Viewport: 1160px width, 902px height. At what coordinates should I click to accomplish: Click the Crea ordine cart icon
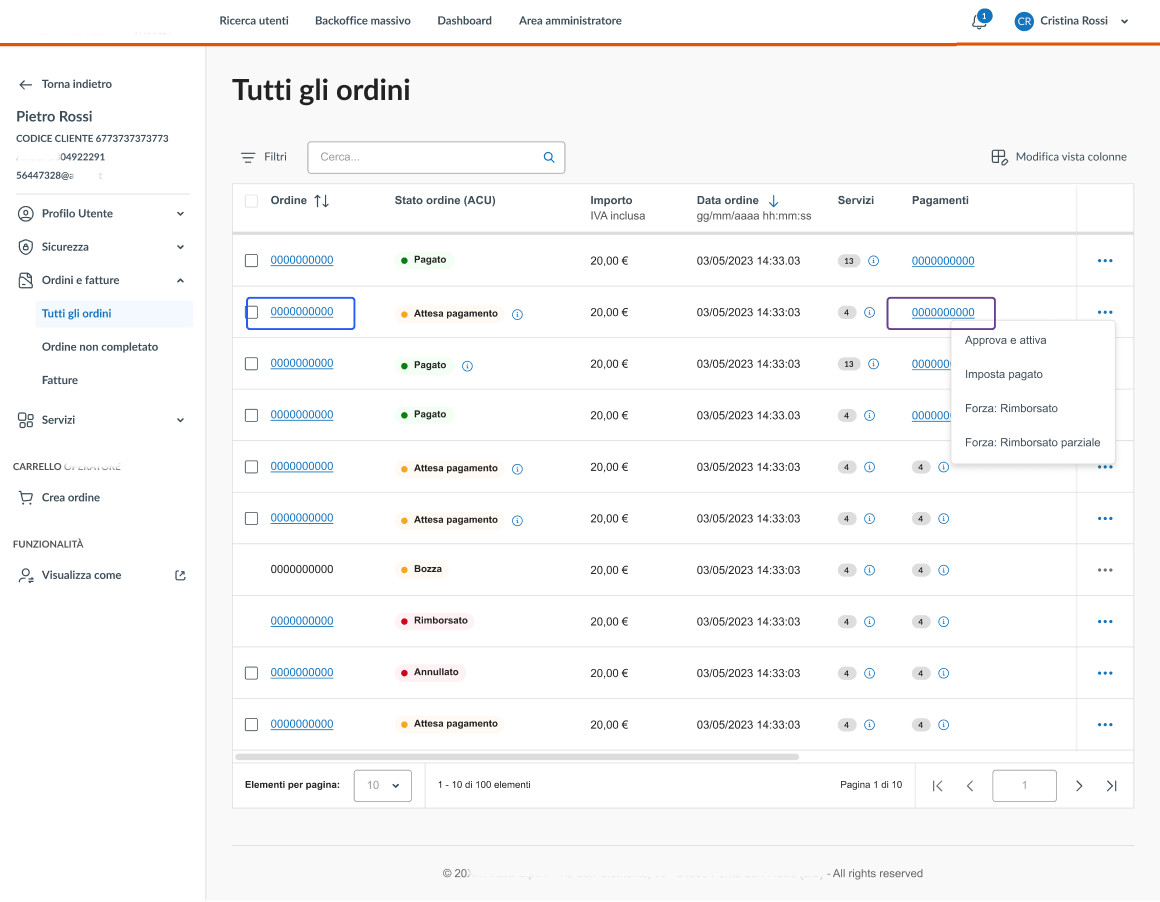(x=26, y=498)
